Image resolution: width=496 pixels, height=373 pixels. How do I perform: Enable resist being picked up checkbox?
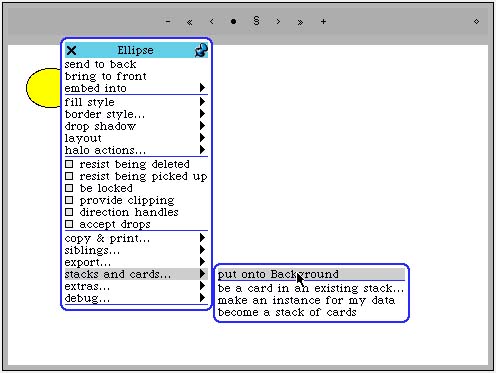(x=69, y=176)
